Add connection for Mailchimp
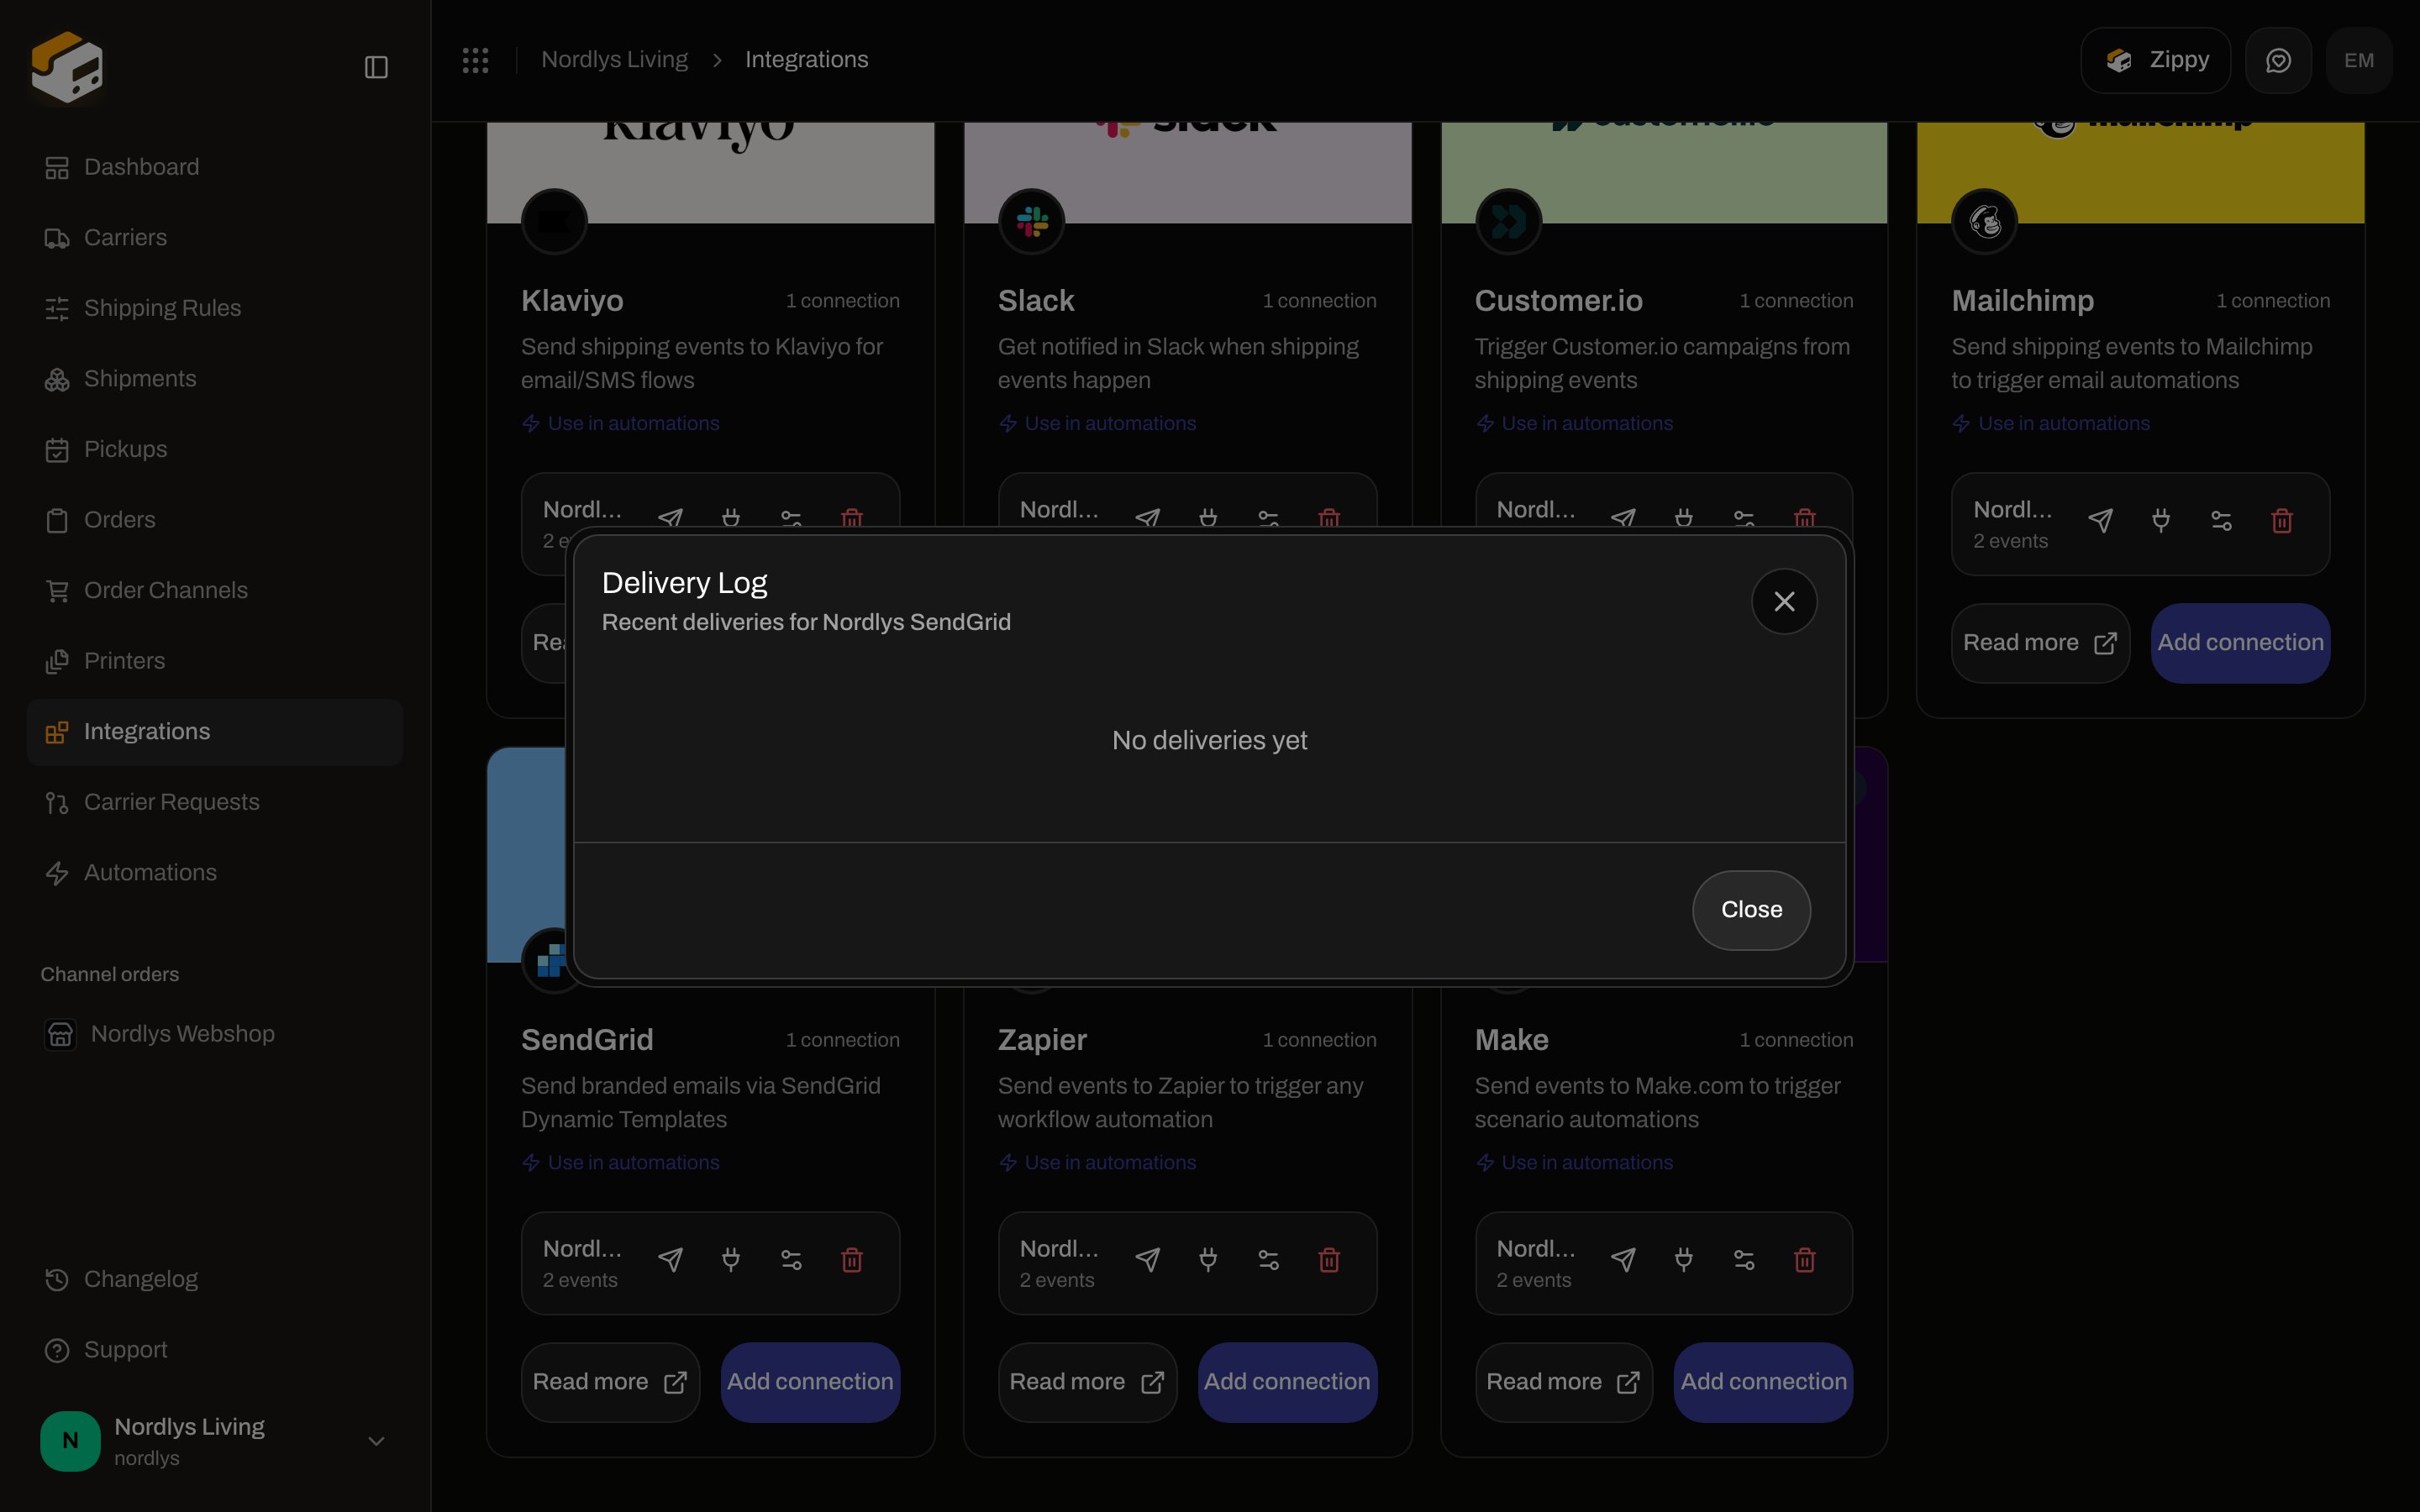The height and width of the screenshot is (1512, 2420). coord(2240,643)
